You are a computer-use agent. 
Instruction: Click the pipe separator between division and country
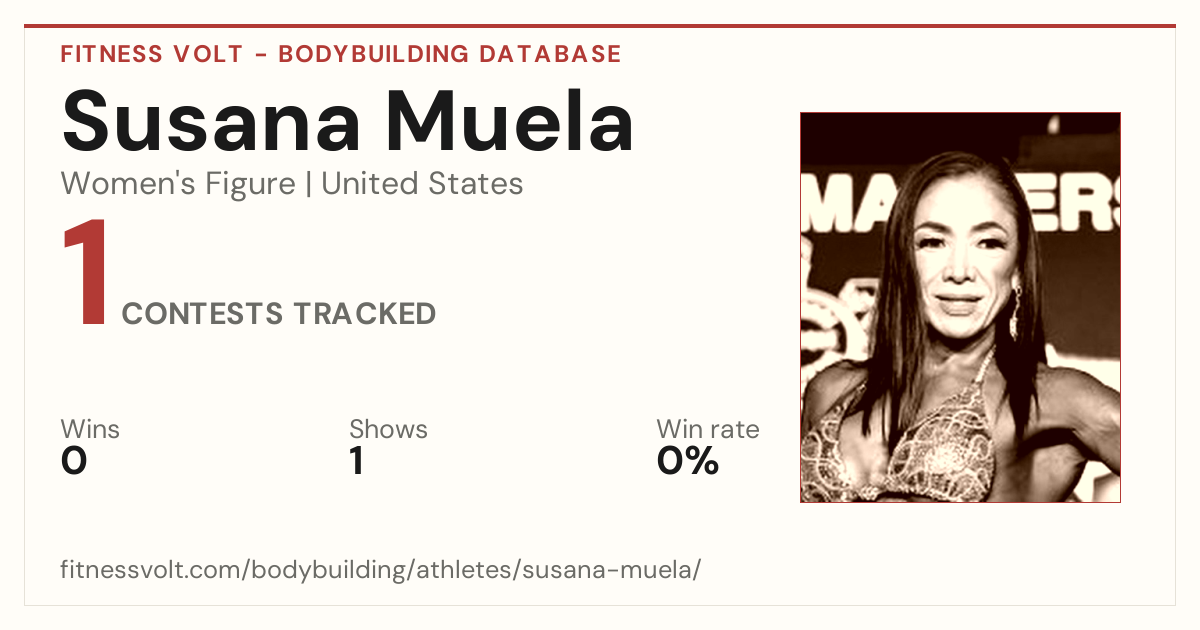tap(308, 184)
